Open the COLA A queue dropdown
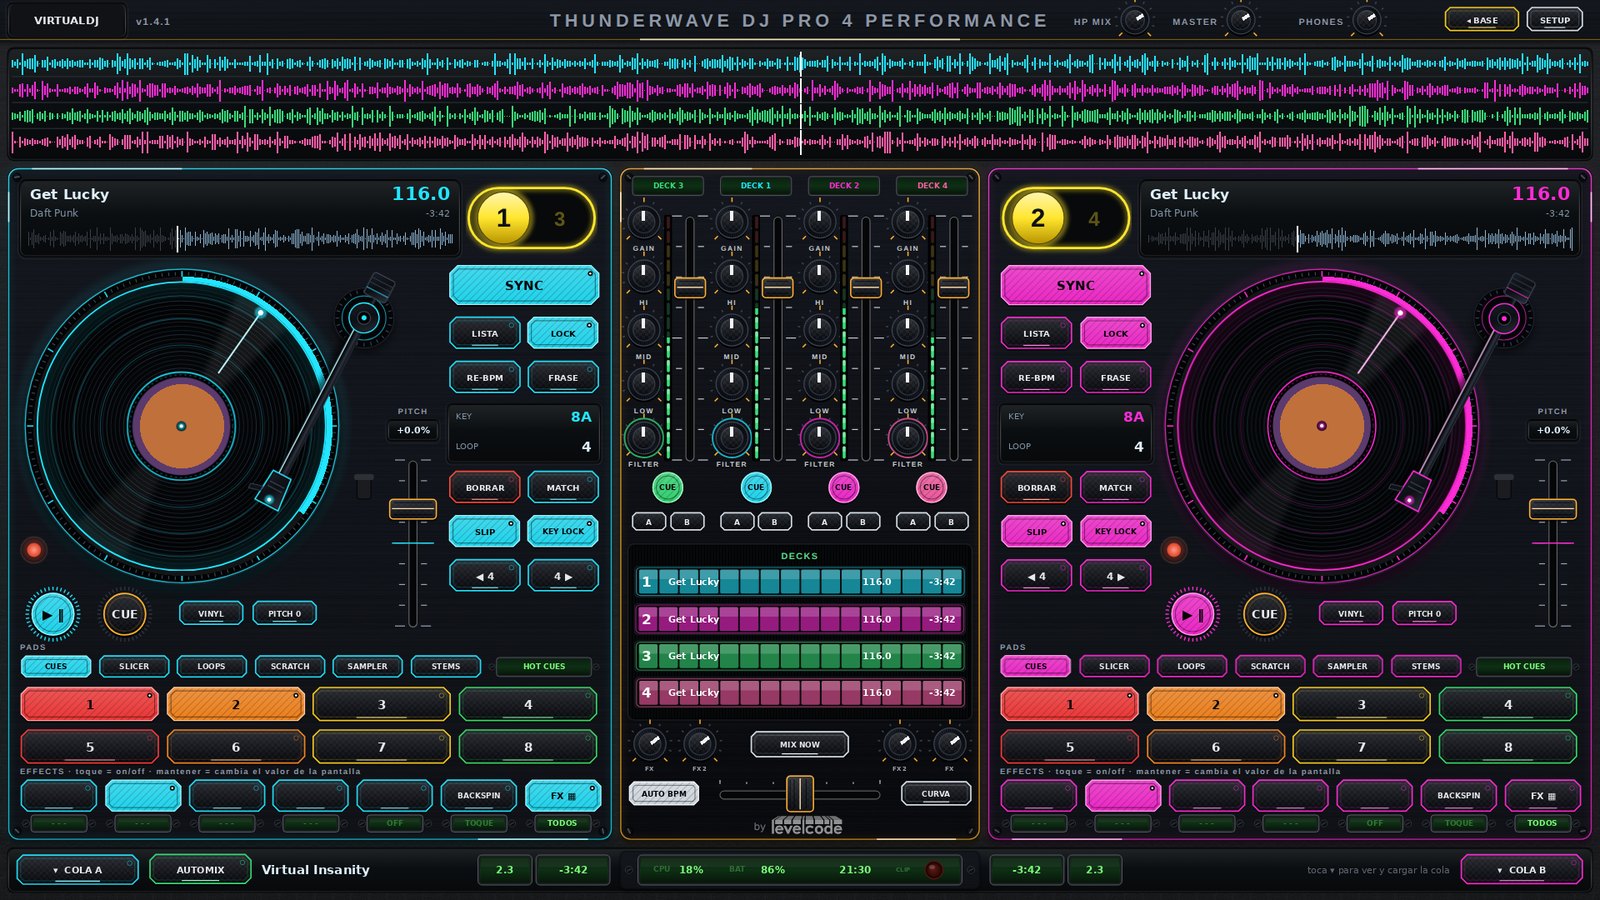 pos(77,869)
